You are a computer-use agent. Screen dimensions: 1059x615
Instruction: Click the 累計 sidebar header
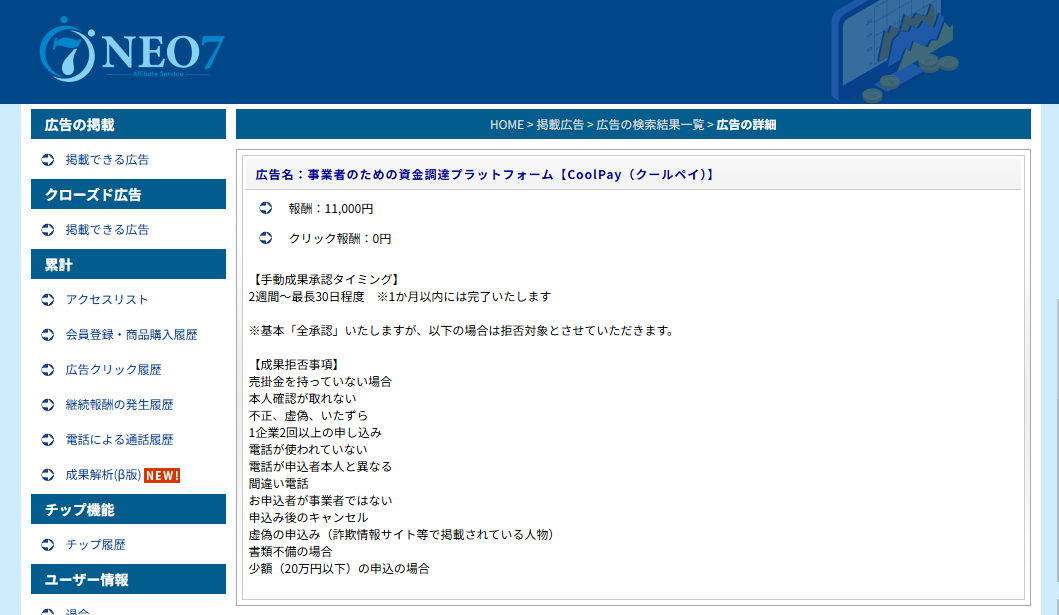(x=128, y=265)
